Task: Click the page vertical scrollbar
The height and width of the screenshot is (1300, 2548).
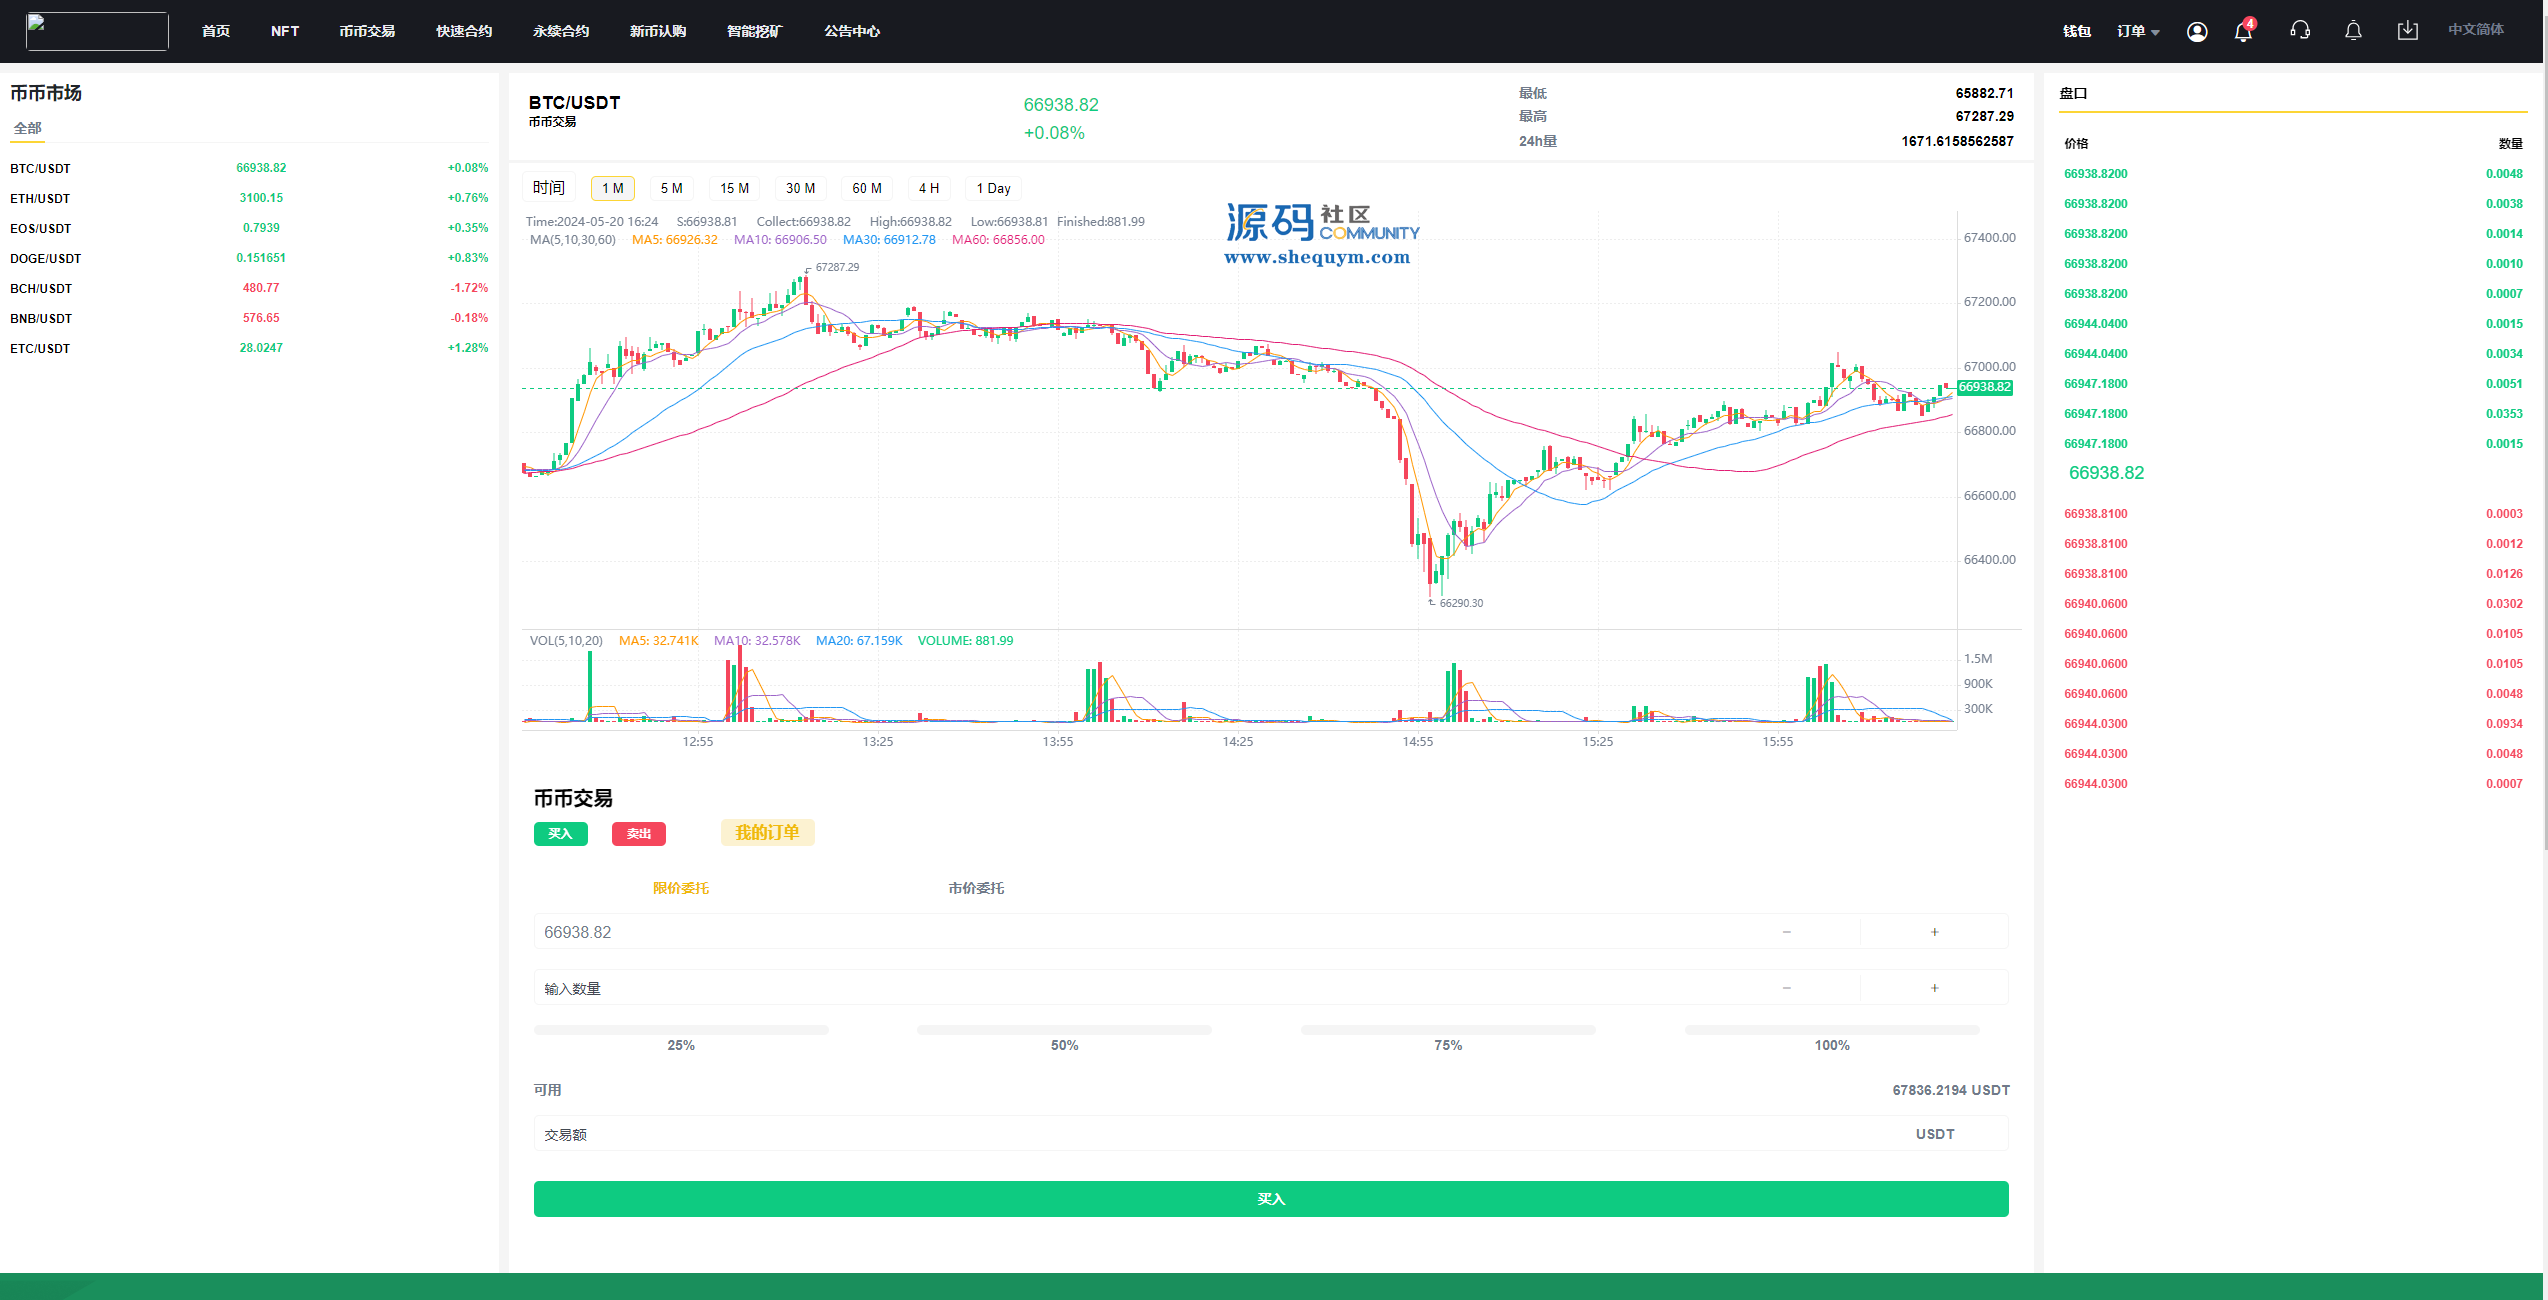Action: [2545, 430]
